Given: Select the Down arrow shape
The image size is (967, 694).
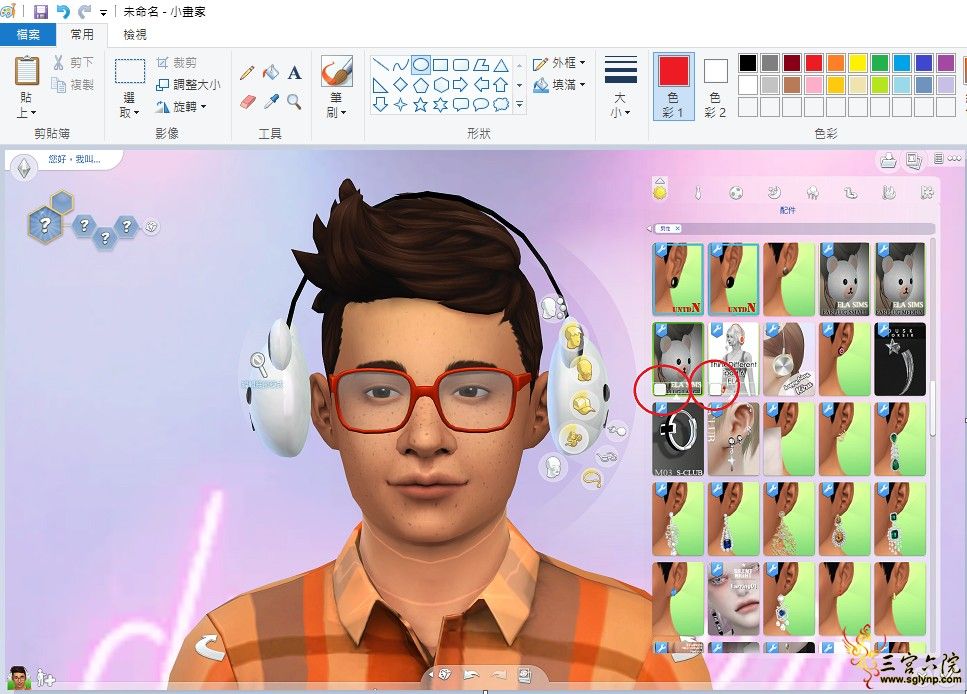Looking at the screenshot, I should [x=381, y=104].
